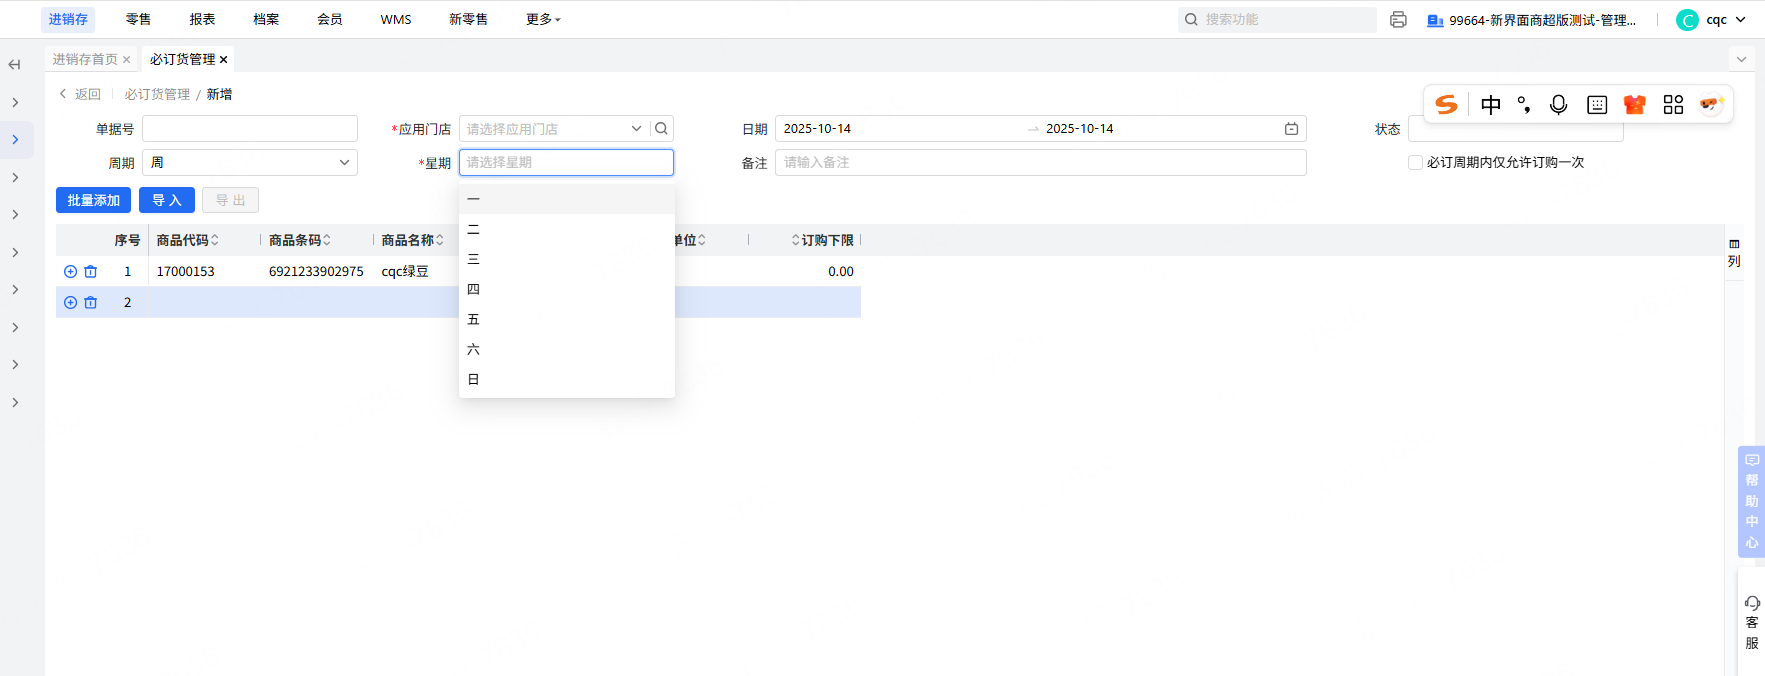Delete row 1 with the trash icon
Viewport: 1765px width, 676px height.
91,271
